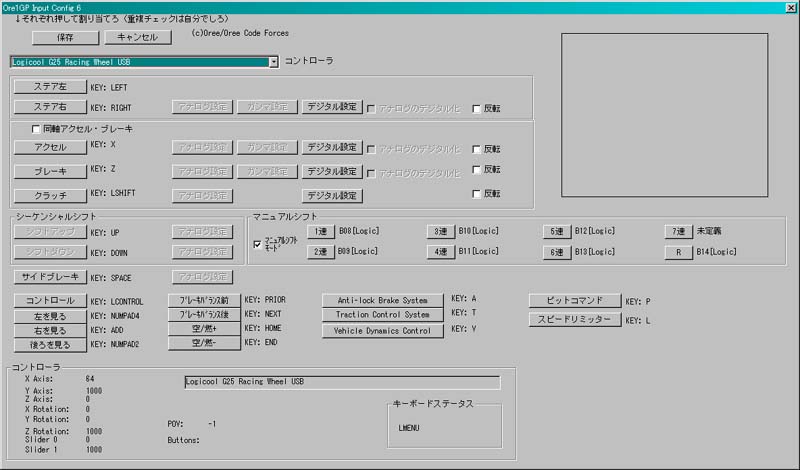Click the 保存 (save) button
The height and width of the screenshot is (470, 800).
[65, 37]
